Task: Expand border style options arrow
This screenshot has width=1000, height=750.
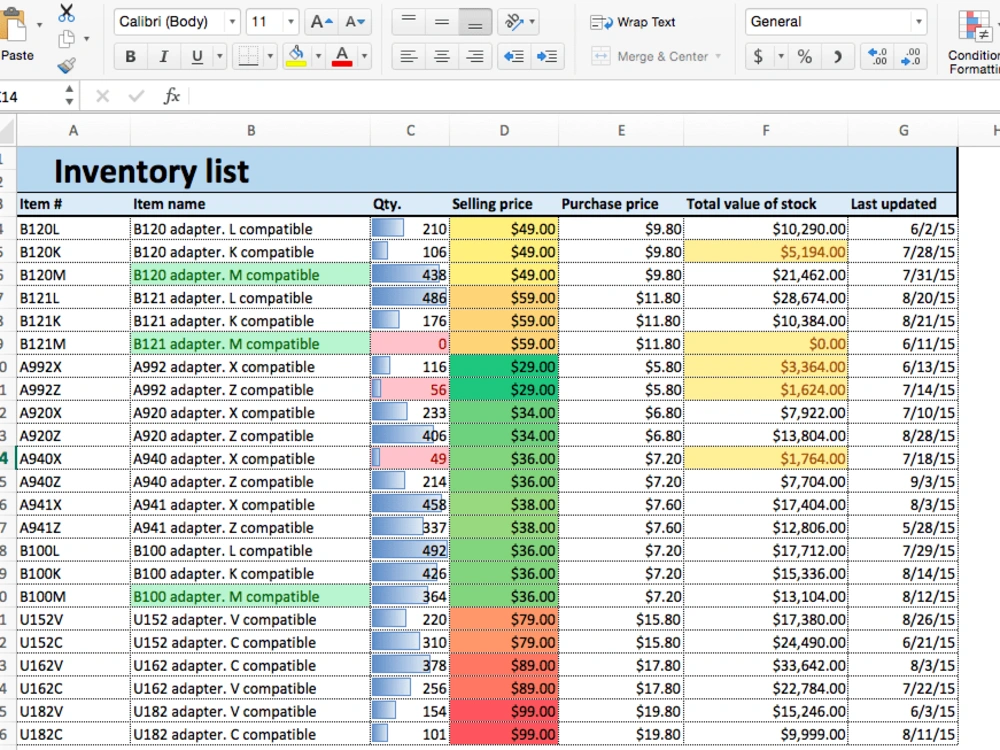Action: (270, 57)
